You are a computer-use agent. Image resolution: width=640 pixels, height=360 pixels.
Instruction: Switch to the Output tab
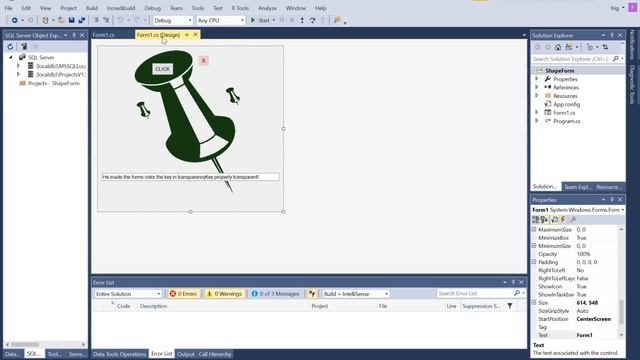186,354
